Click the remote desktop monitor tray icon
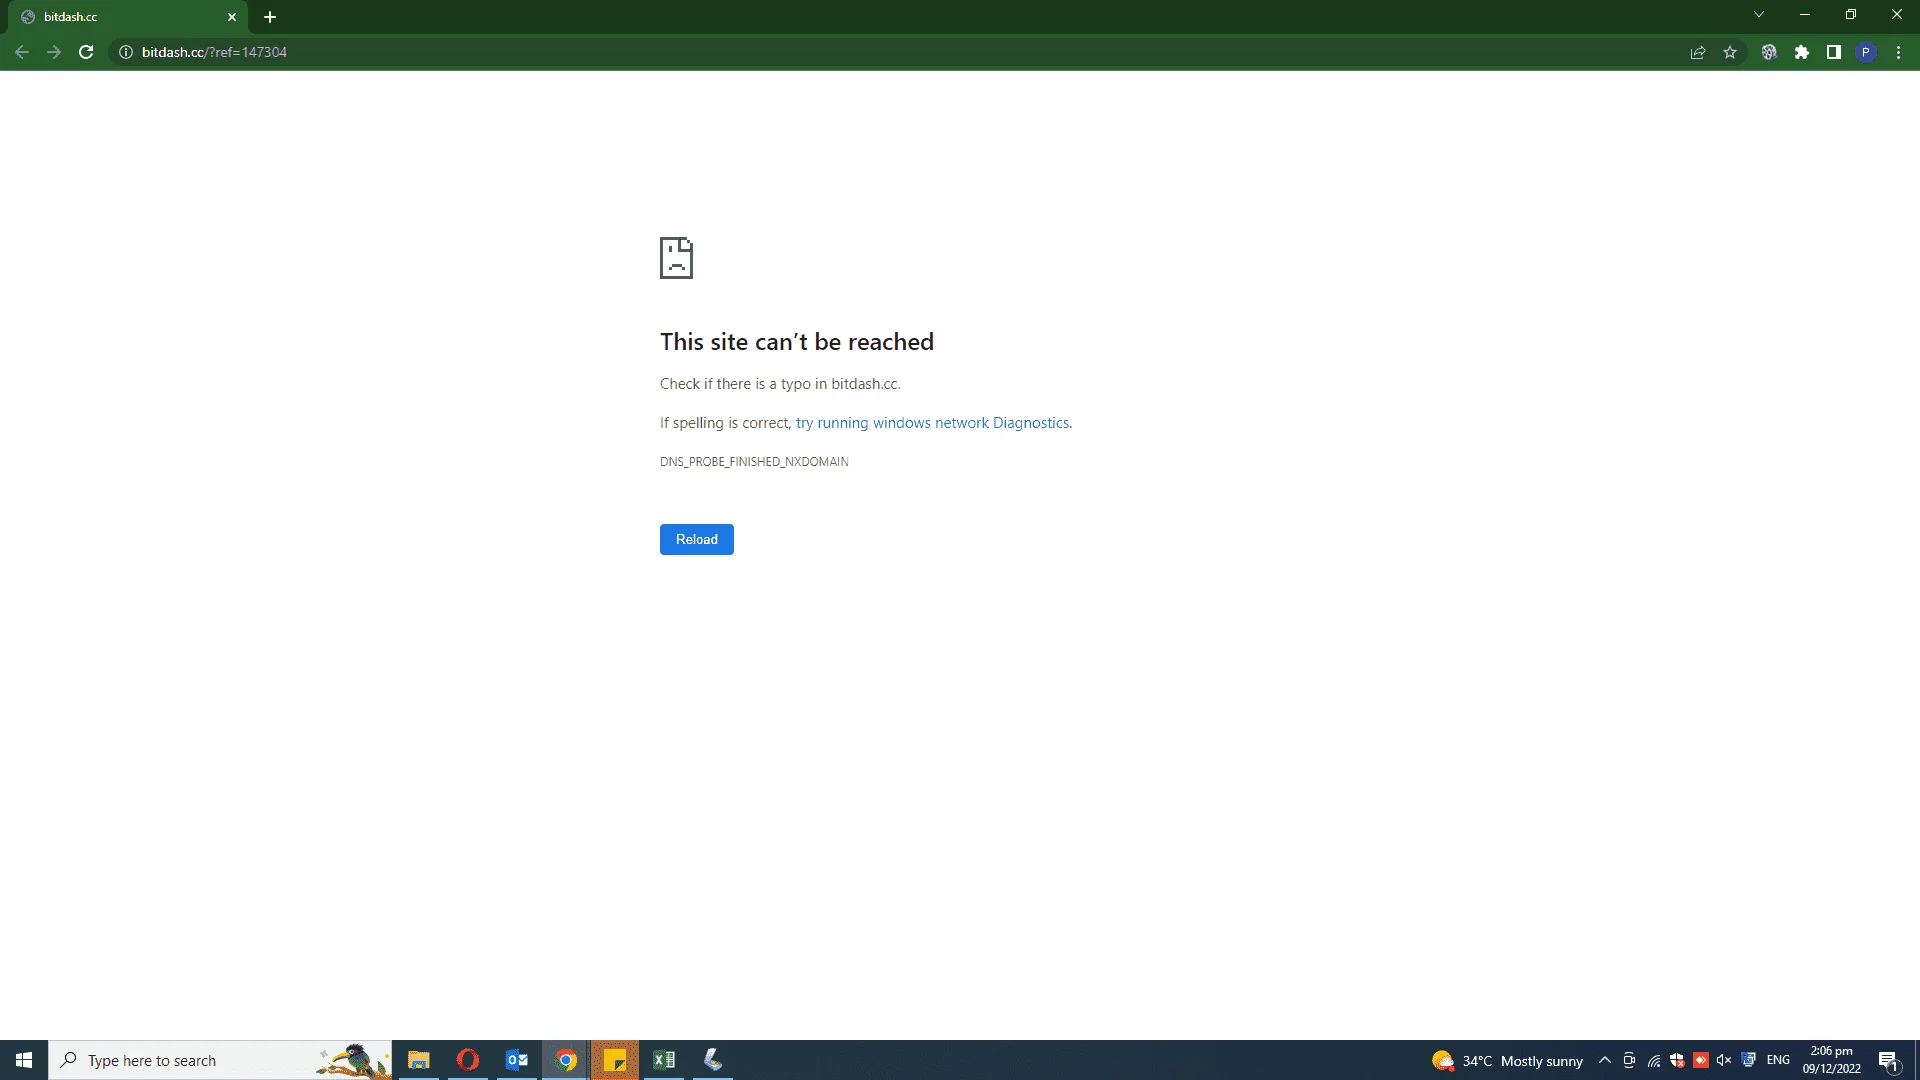This screenshot has height=1080, width=1920. tap(1748, 1060)
